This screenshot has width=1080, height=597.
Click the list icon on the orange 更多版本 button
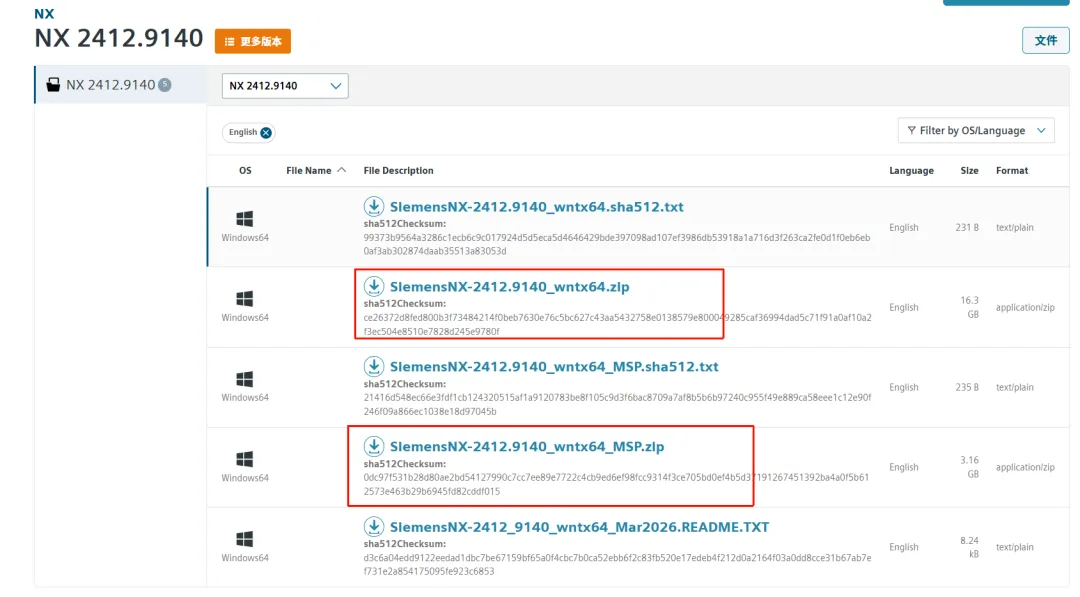[x=229, y=41]
